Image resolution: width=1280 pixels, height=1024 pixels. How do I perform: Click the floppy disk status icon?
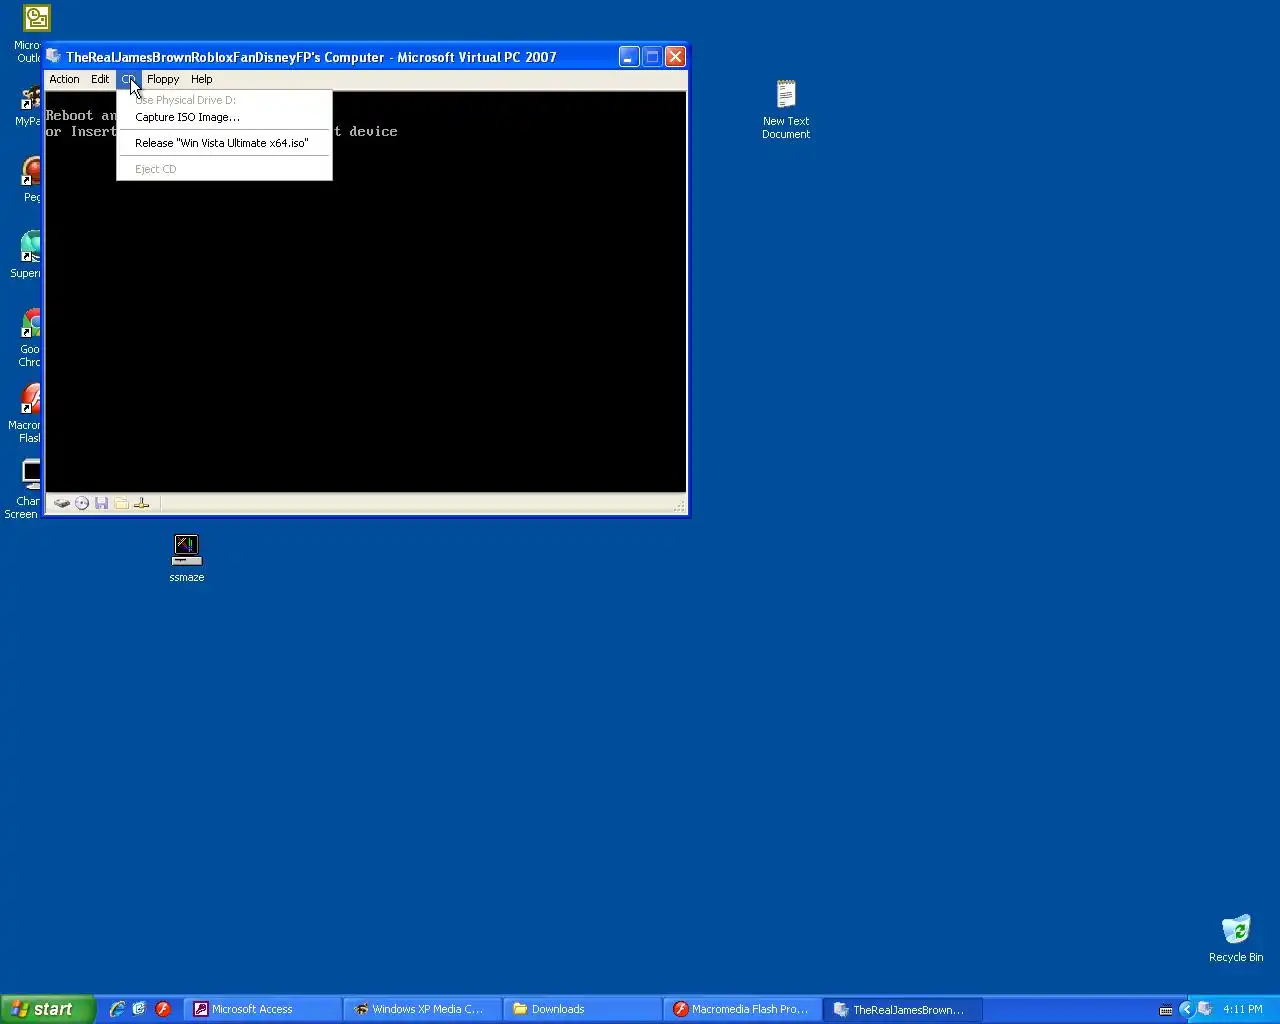tap(101, 503)
